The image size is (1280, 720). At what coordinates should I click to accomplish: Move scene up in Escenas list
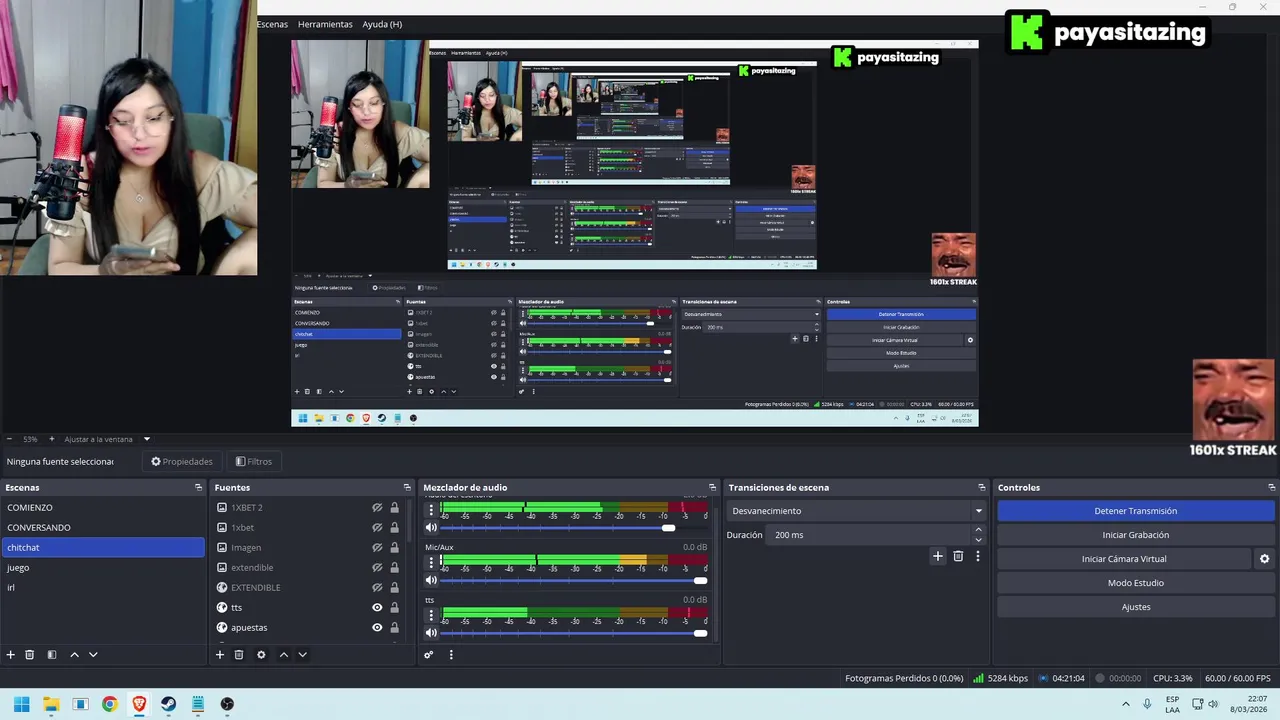point(74,655)
